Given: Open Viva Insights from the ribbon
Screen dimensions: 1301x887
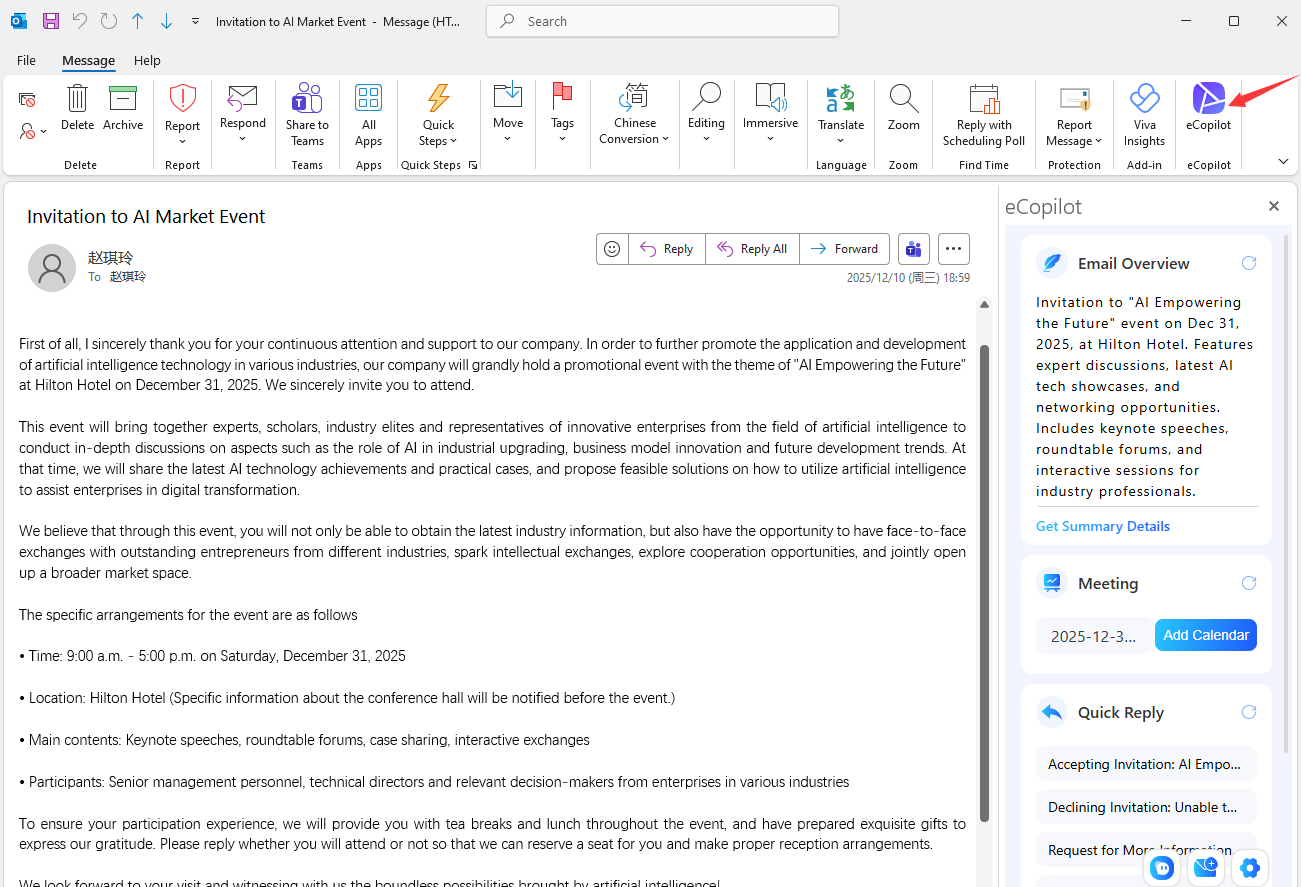Looking at the screenshot, I should pos(1143,115).
